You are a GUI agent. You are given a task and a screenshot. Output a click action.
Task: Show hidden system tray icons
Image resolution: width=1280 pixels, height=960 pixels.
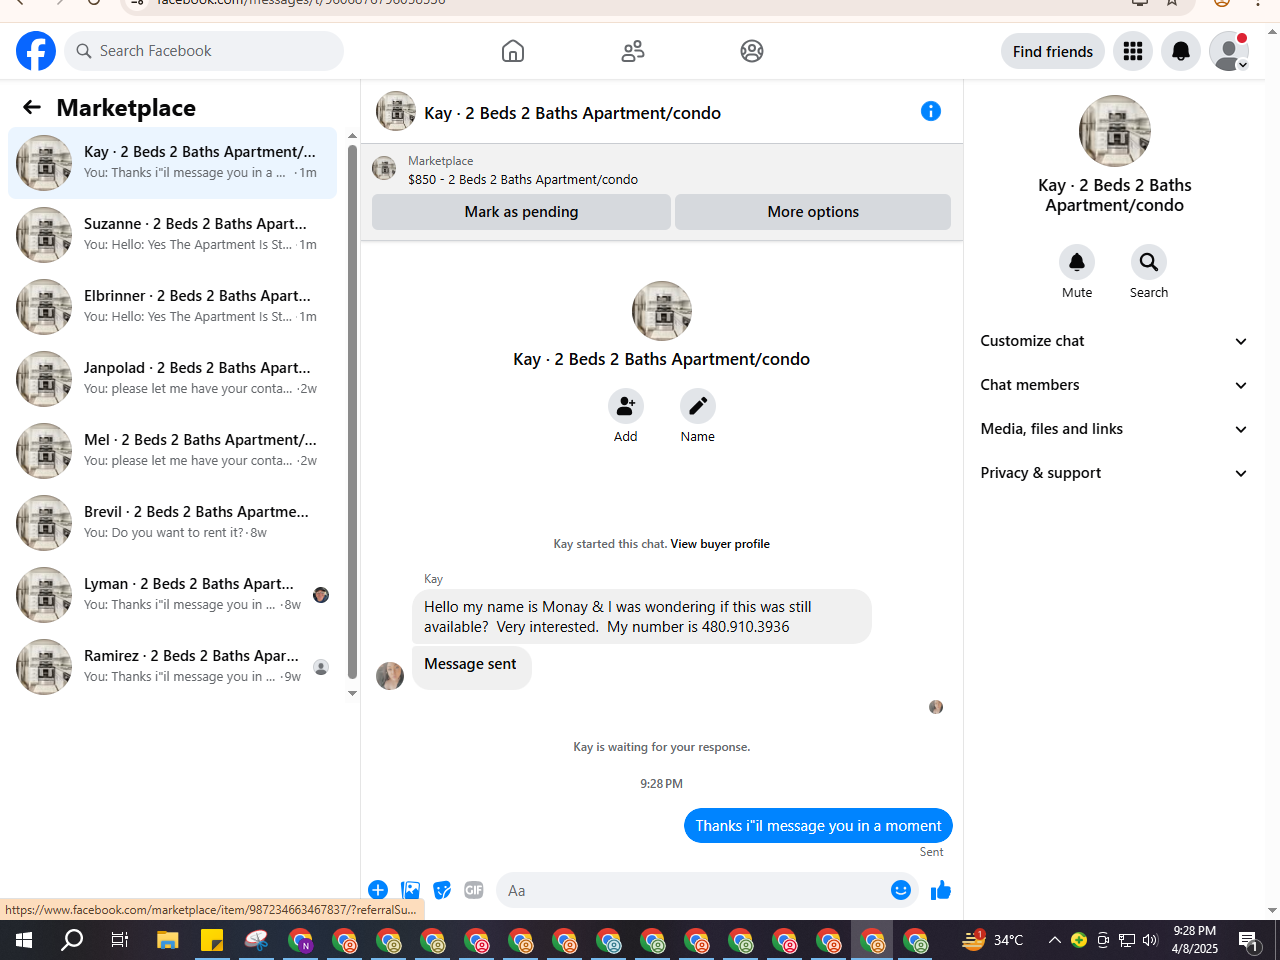coord(1054,940)
